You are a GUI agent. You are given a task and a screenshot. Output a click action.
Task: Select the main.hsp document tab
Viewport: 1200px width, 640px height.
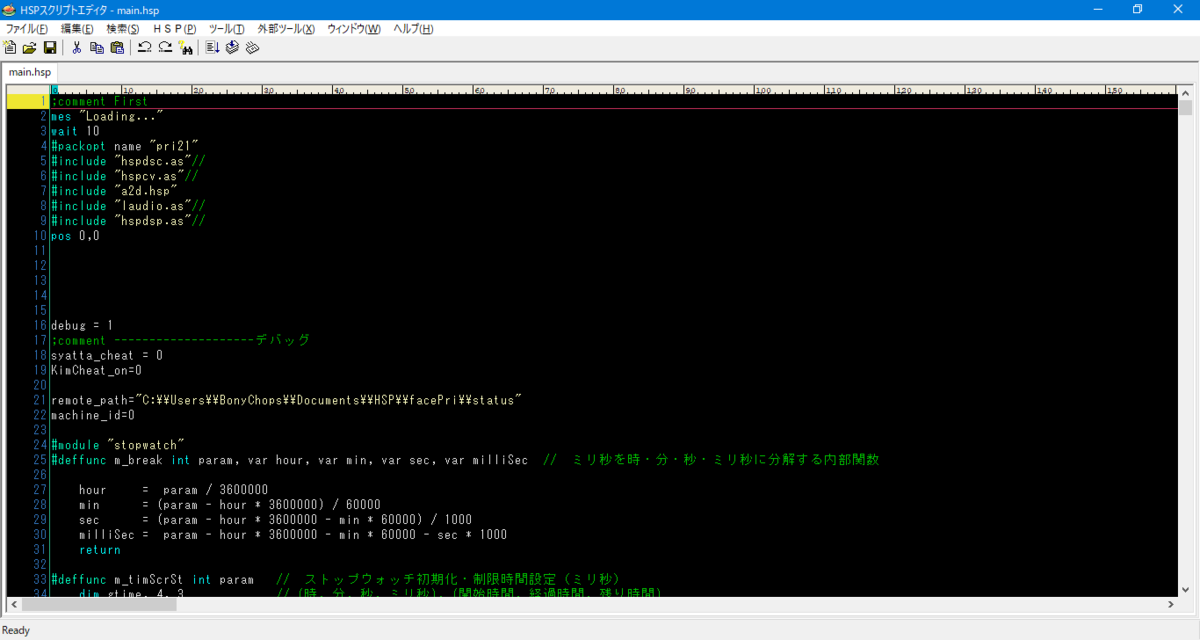coord(30,72)
